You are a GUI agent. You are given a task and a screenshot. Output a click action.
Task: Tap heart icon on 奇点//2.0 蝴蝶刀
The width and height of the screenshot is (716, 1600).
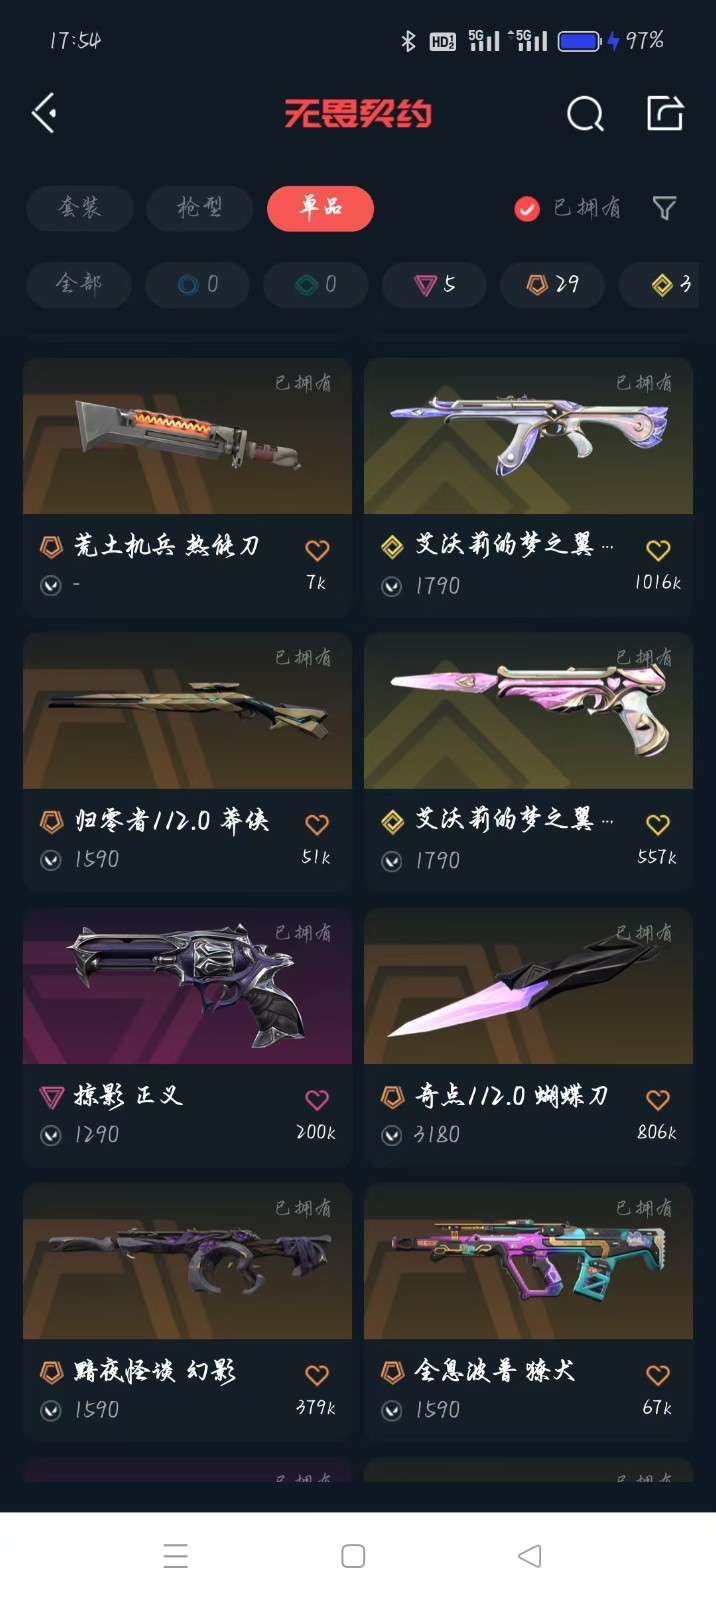click(658, 1099)
